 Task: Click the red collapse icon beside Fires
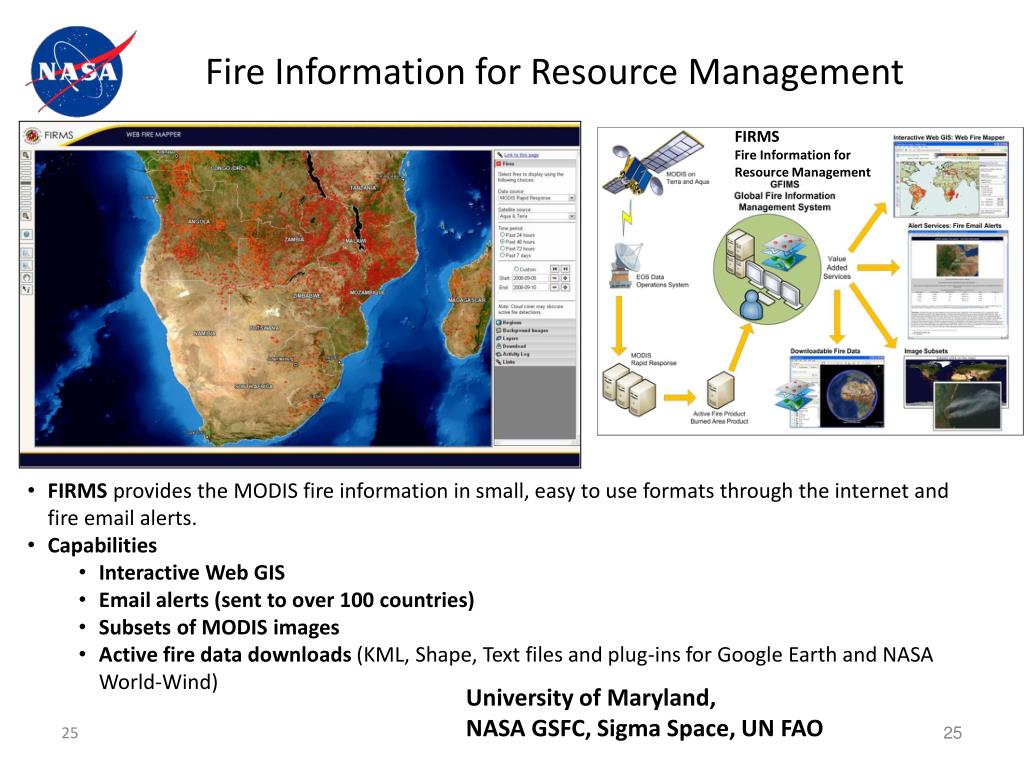tap(498, 164)
